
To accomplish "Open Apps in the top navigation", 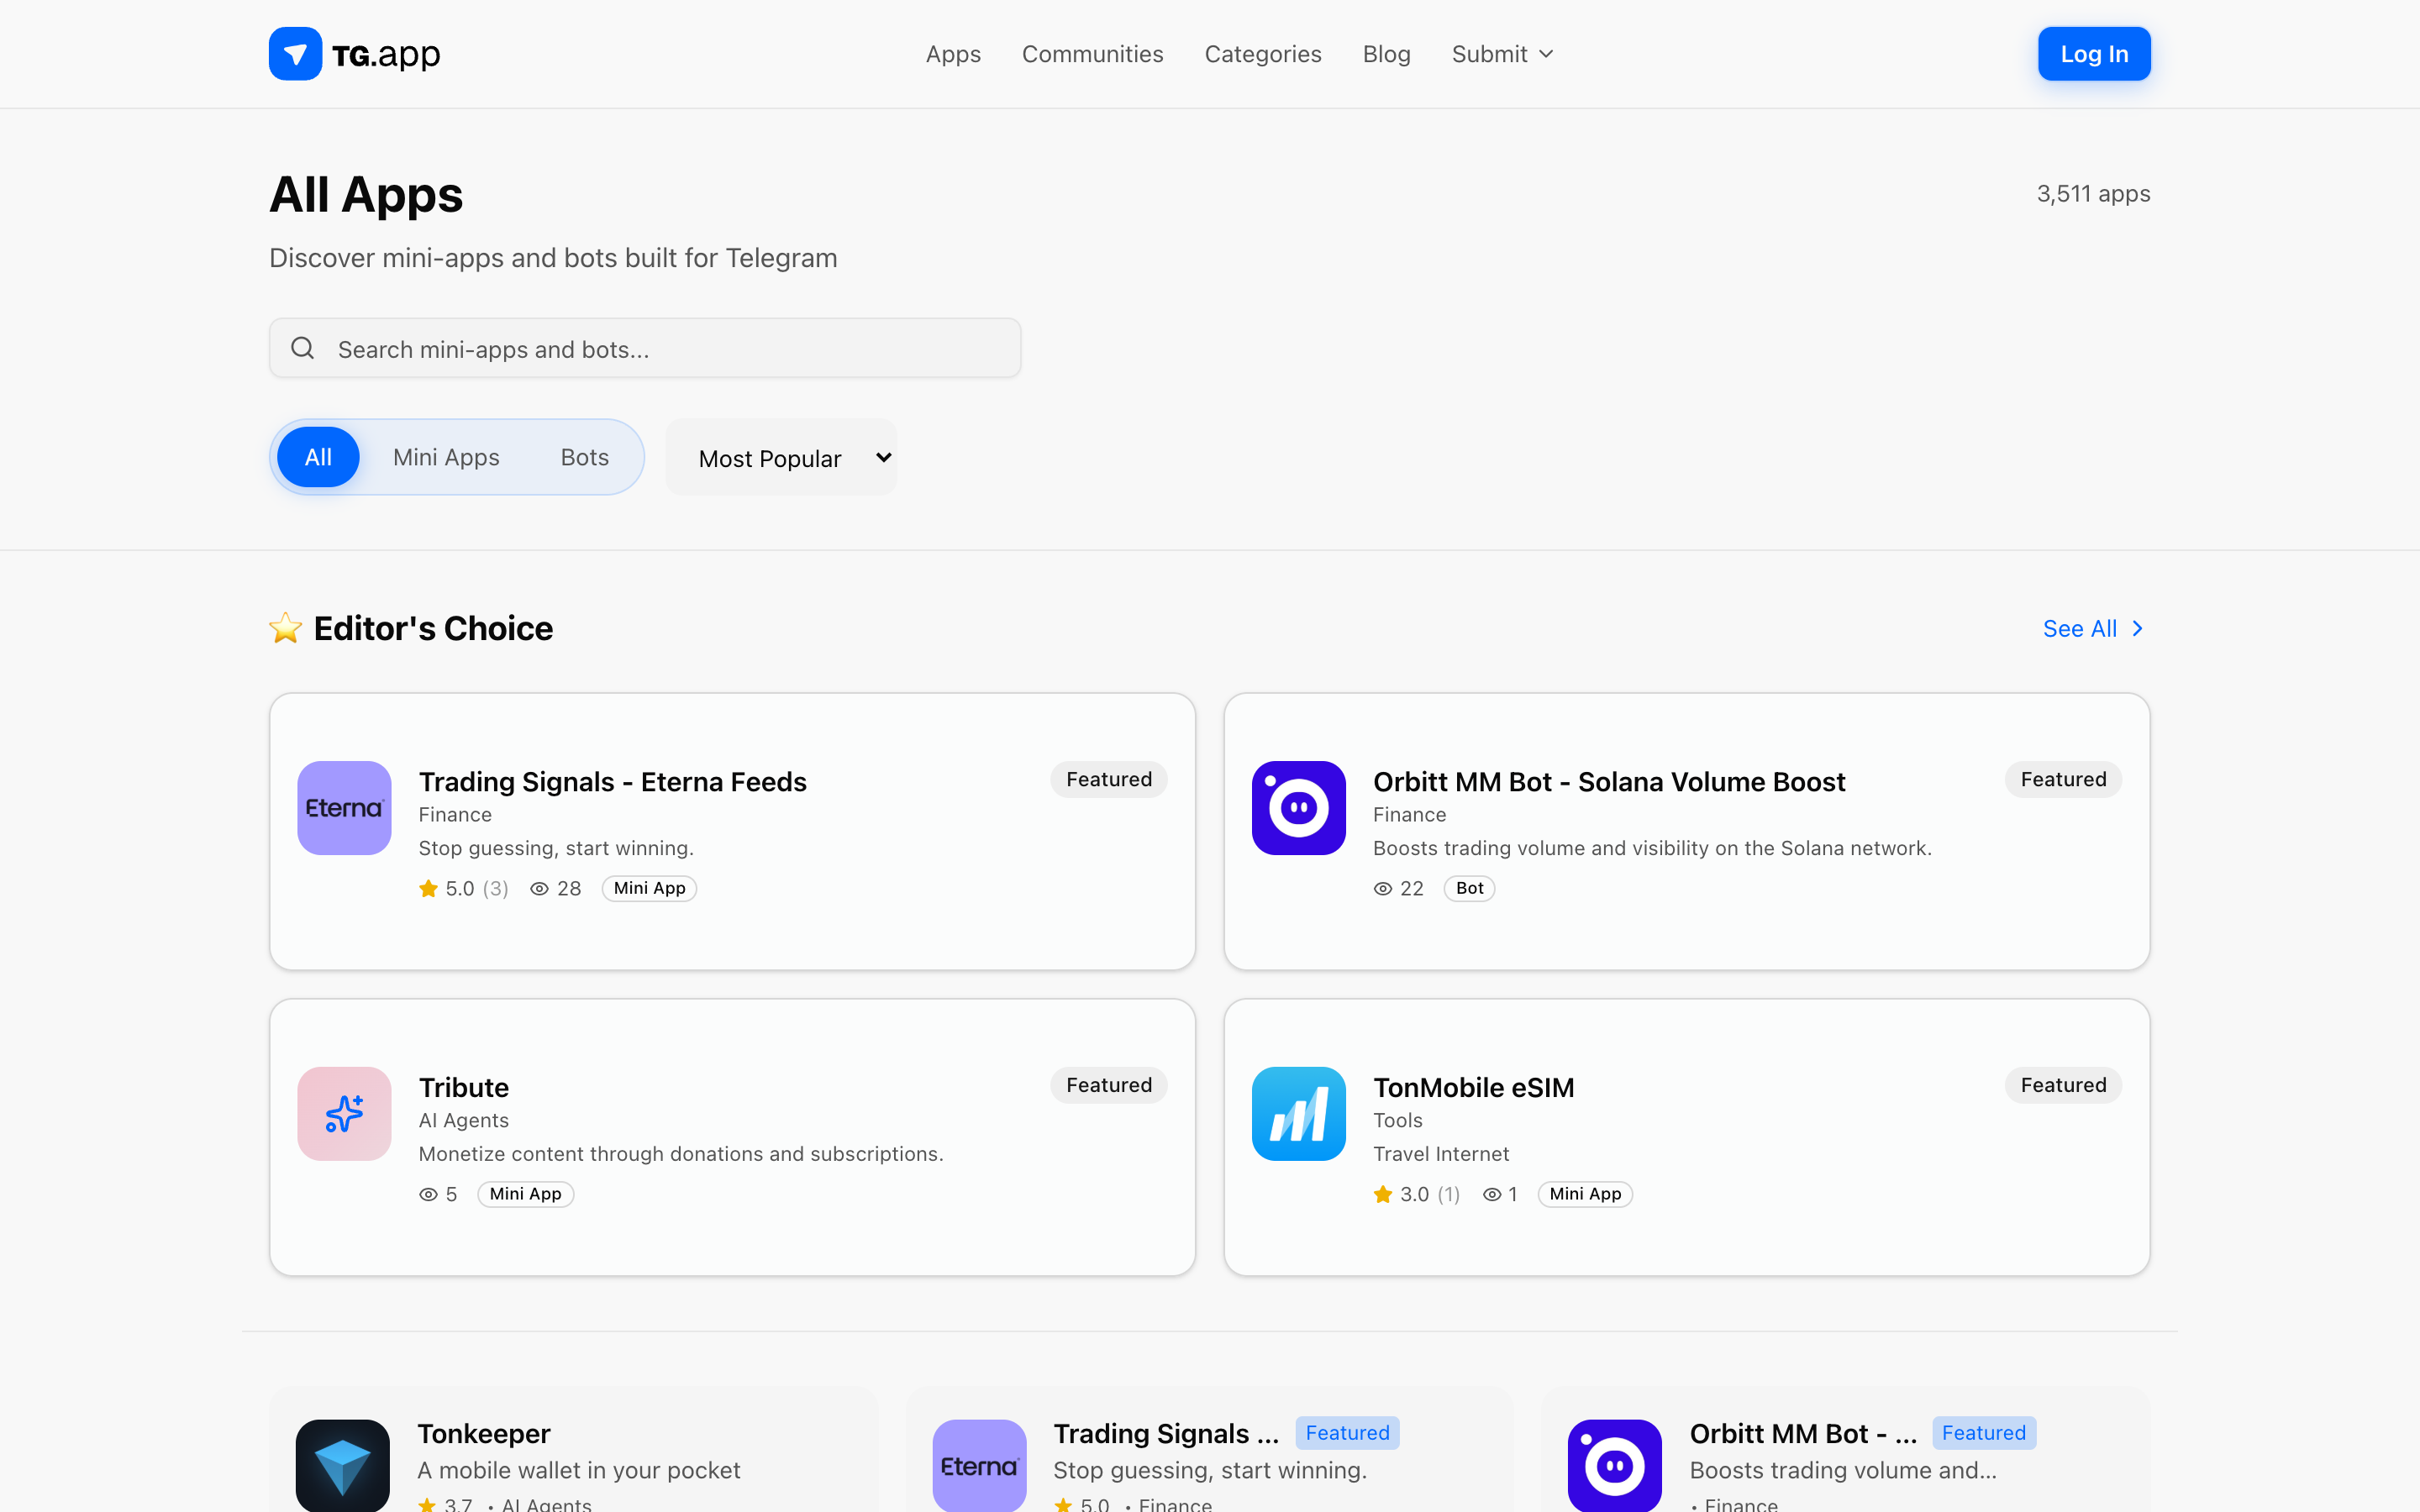I will [x=953, y=54].
